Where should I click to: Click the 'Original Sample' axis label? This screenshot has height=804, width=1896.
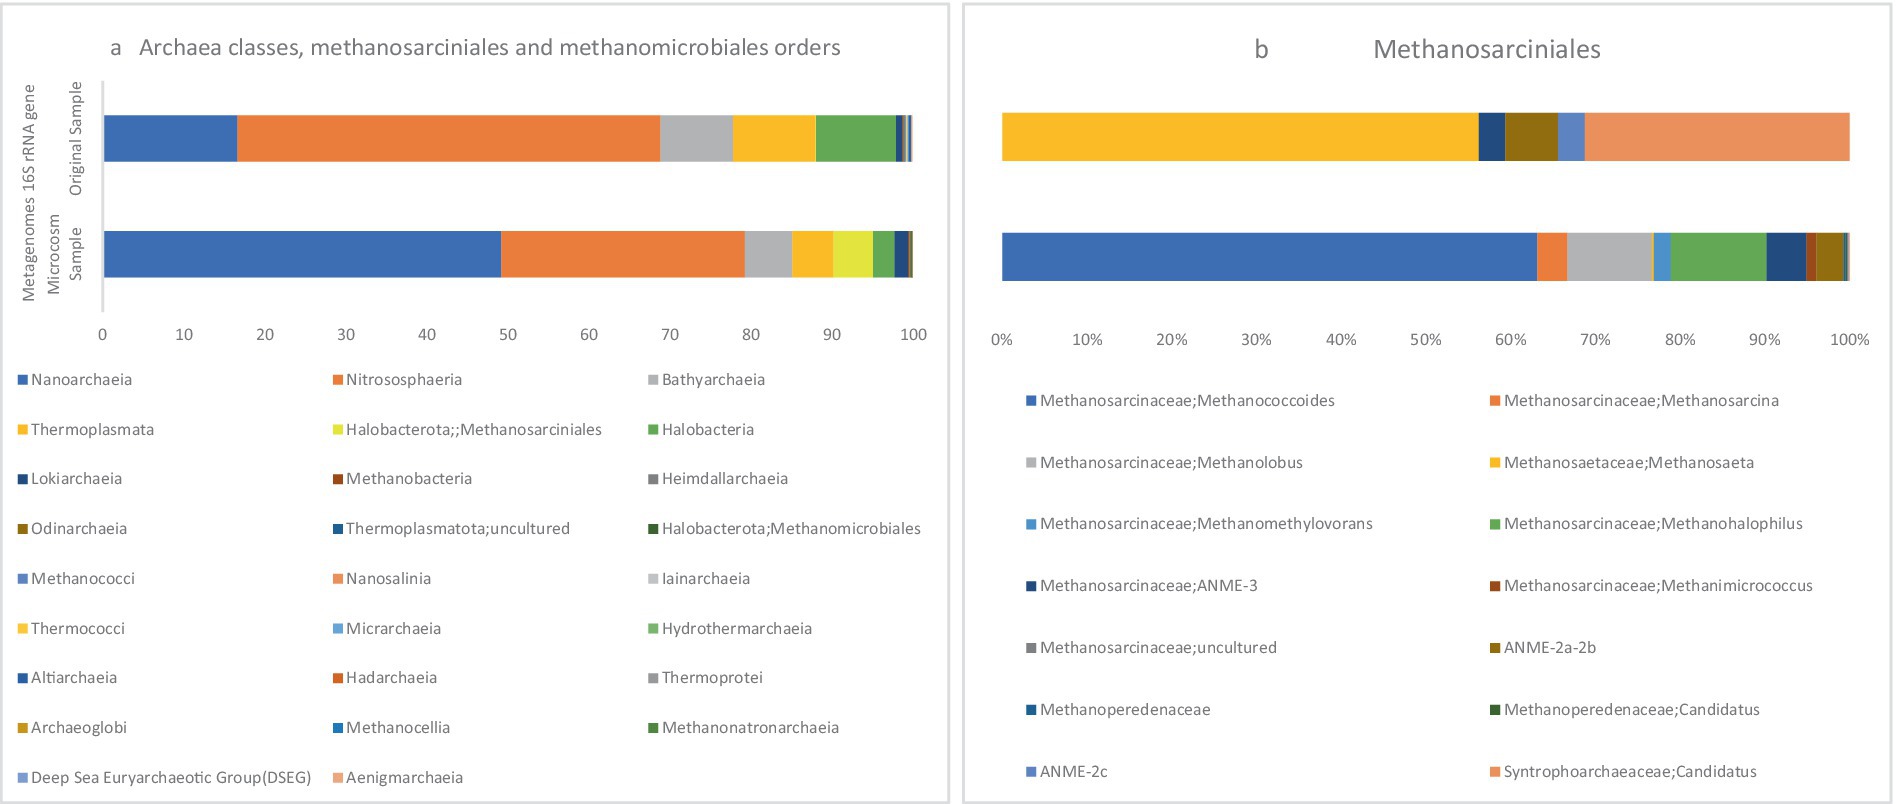(76, 138)
